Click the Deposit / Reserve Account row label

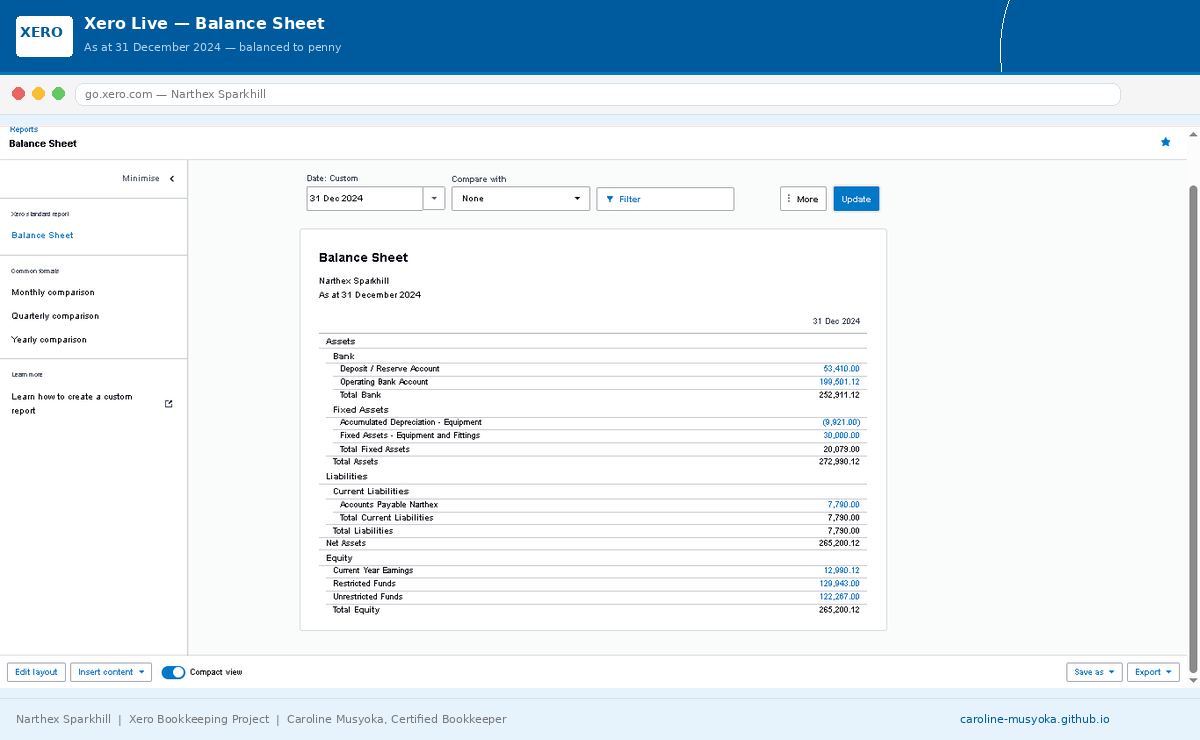[389, 369]
